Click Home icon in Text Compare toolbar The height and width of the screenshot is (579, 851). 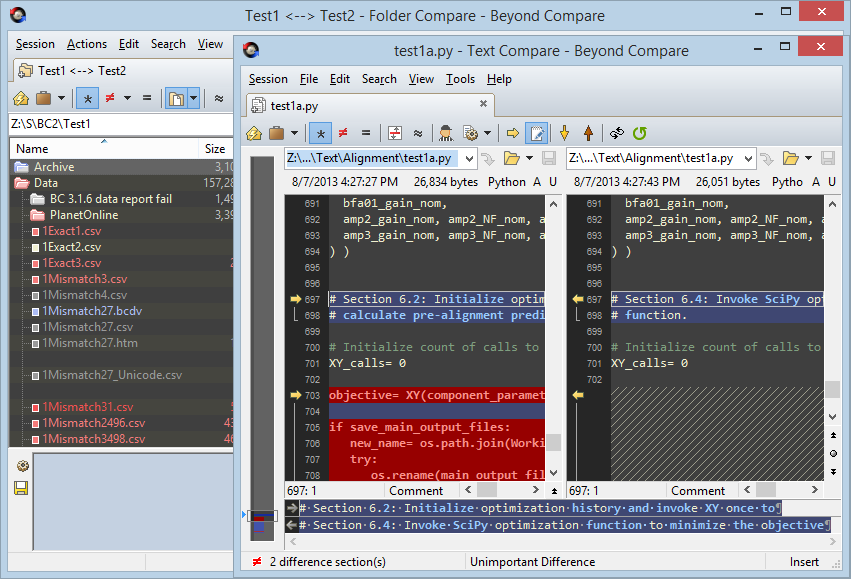click(255, 132)
